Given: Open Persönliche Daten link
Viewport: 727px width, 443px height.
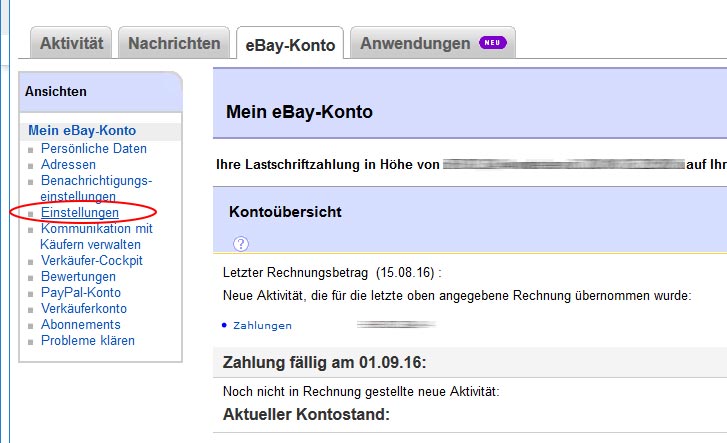Looking at the screenshot, I should 94,148.
